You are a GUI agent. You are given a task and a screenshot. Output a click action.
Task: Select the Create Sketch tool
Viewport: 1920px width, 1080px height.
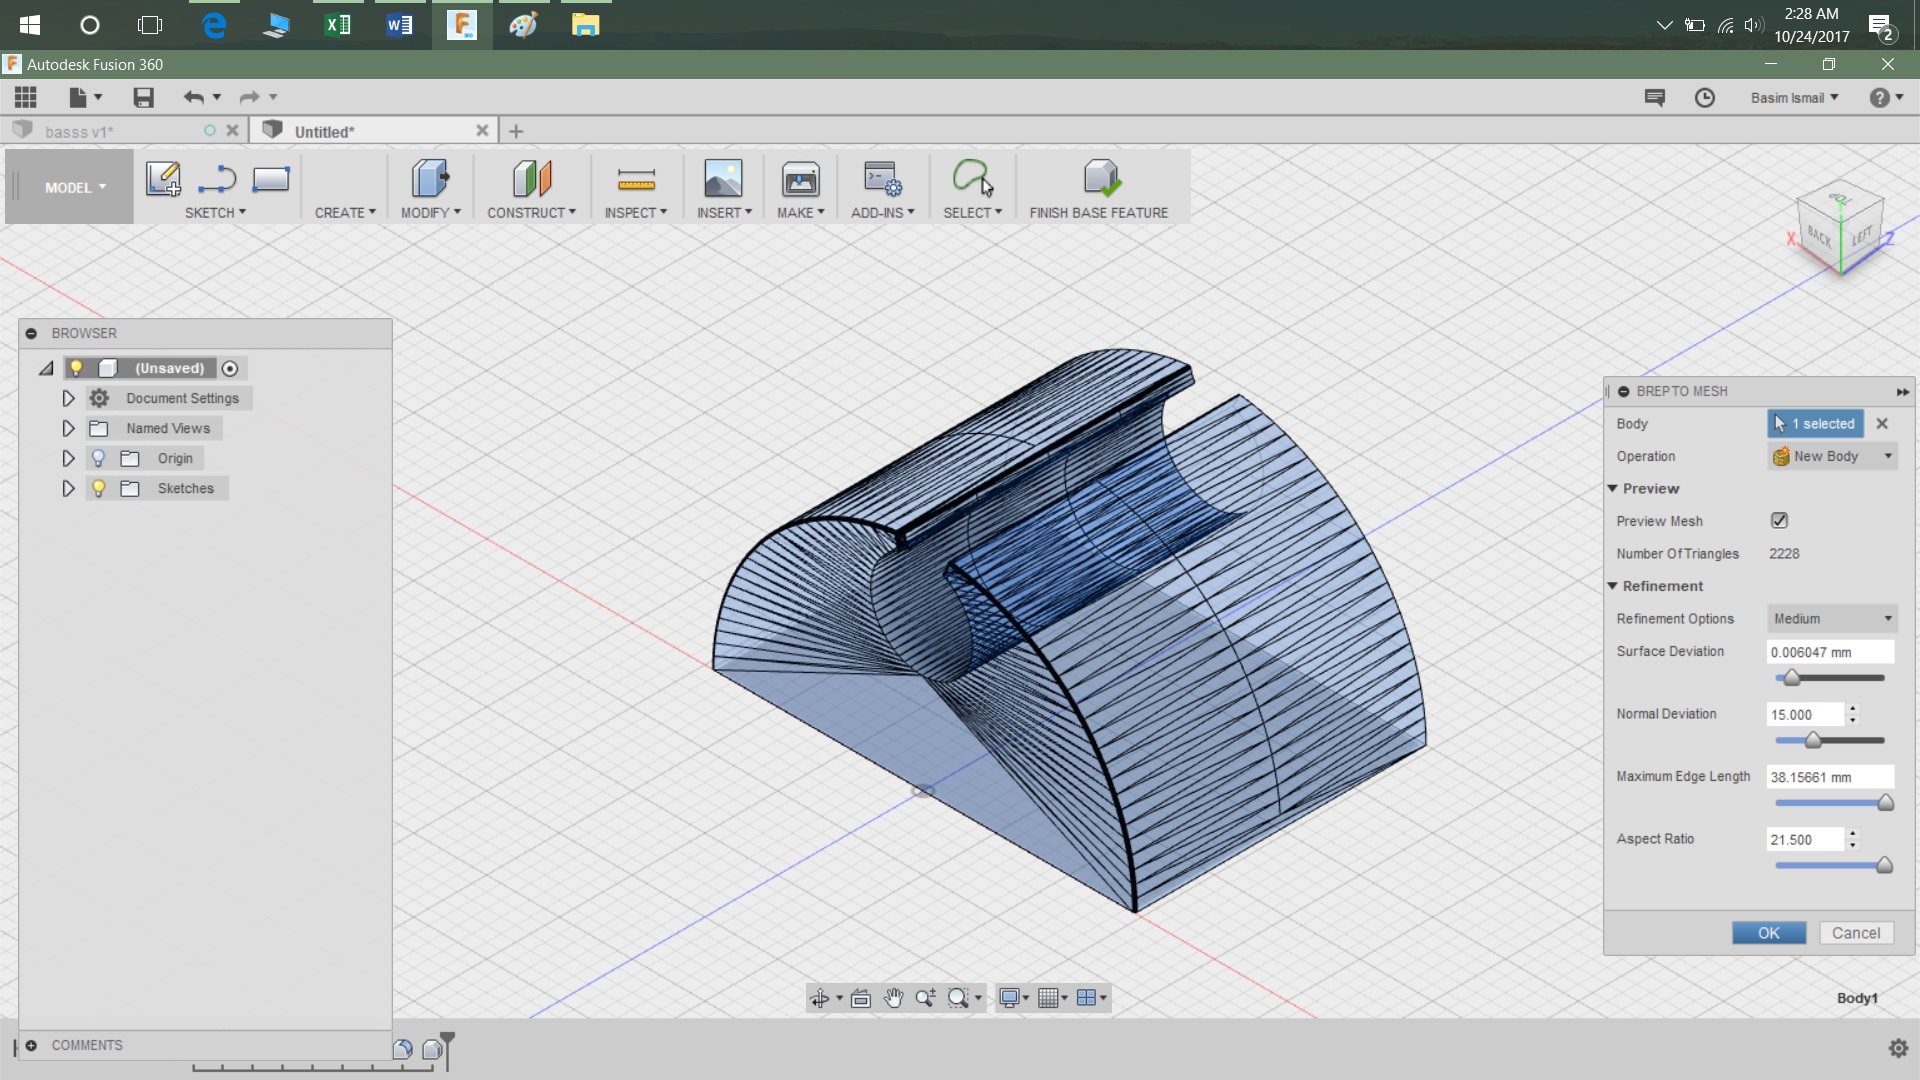pyautogui.click(x=163, y=179)
